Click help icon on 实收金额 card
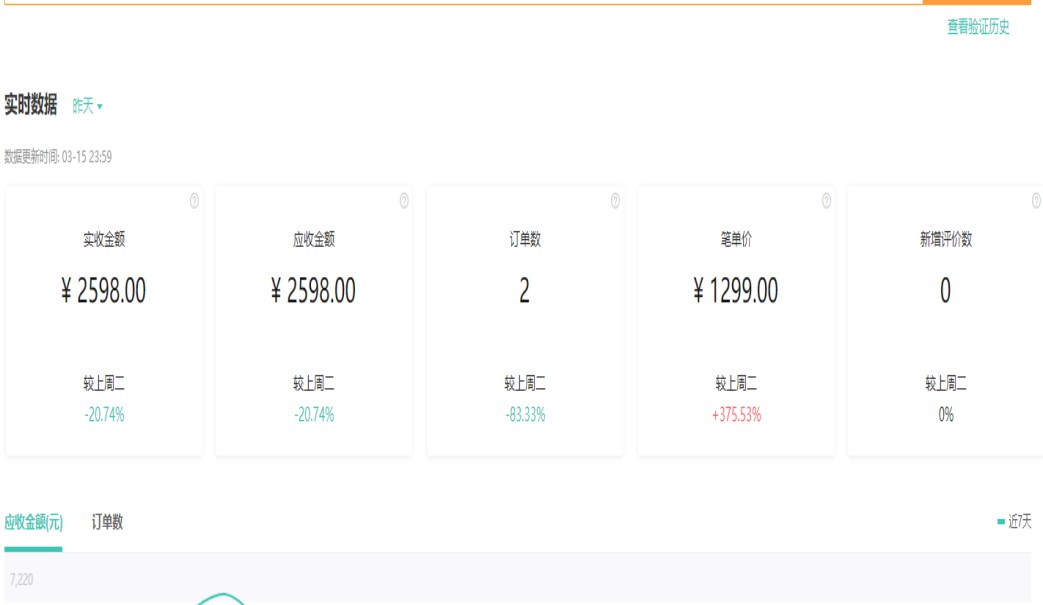1043x605 pixels. 194,201
